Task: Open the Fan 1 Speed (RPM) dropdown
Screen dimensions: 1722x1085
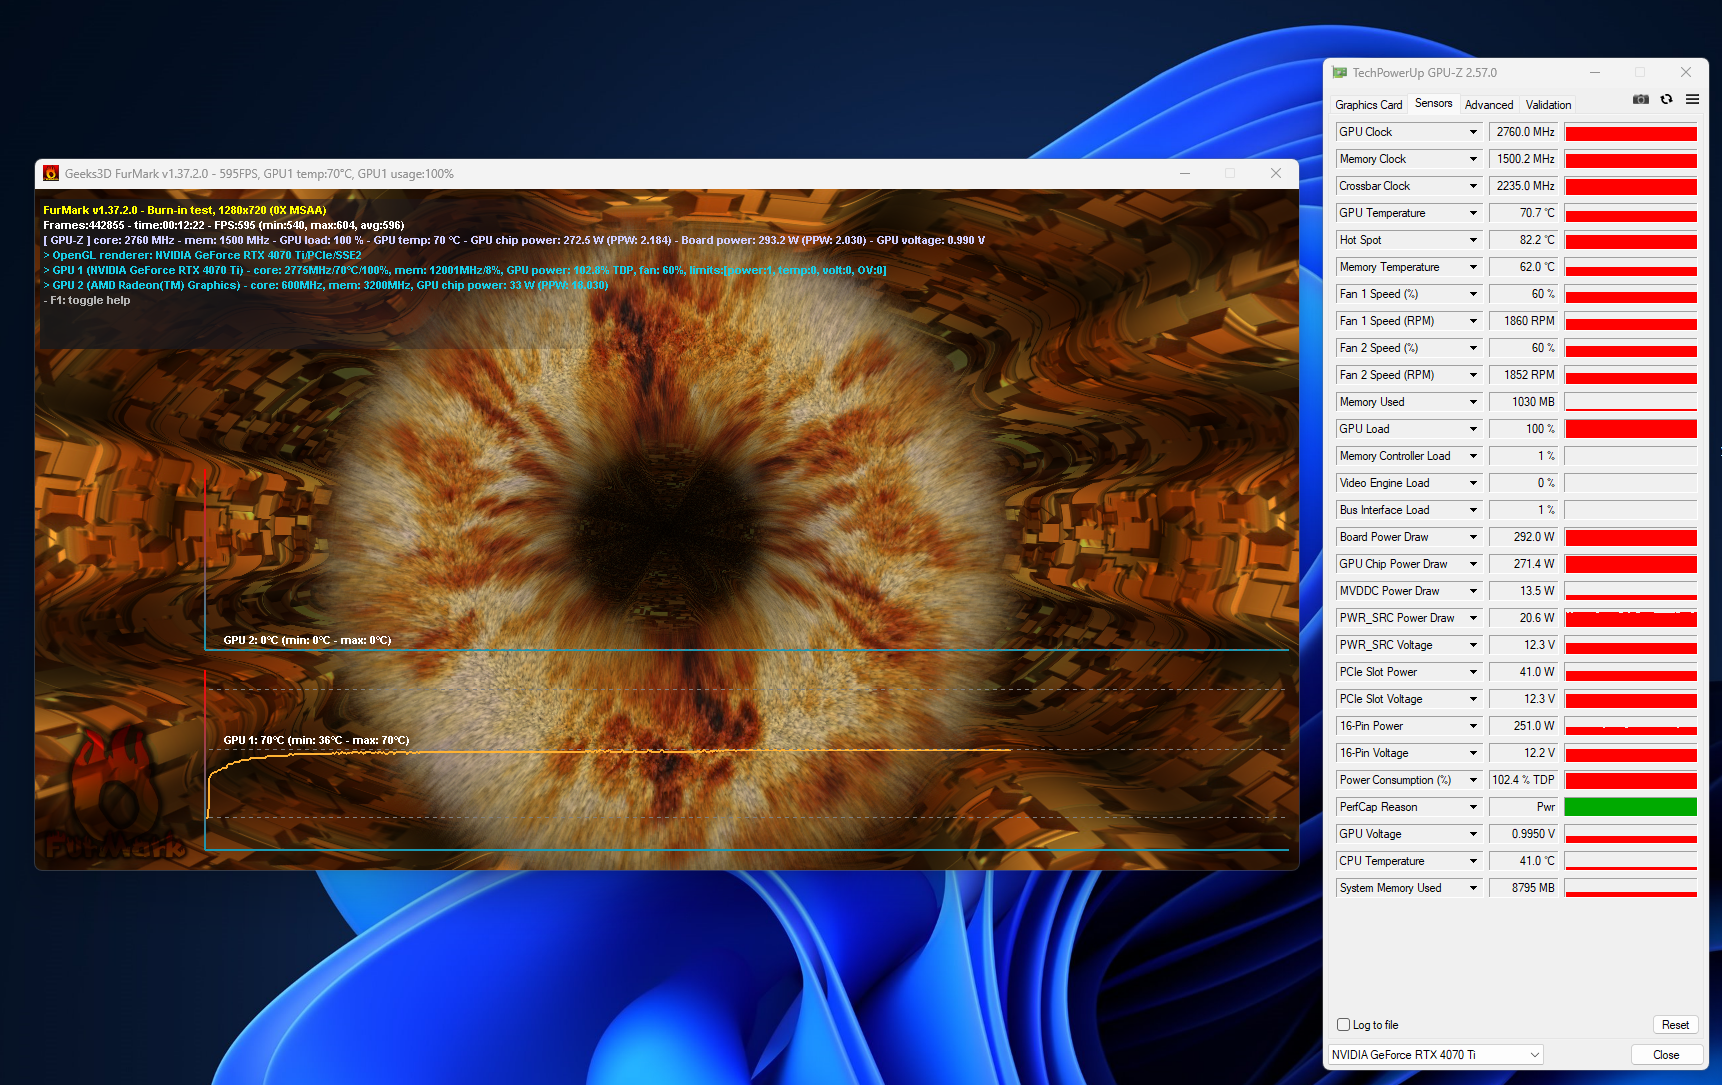Action: pos(1473,321)
